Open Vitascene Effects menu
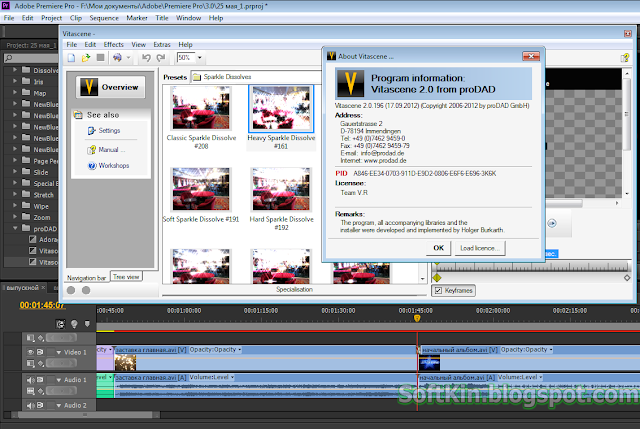 pyautogui.click(x=113, y=44)
